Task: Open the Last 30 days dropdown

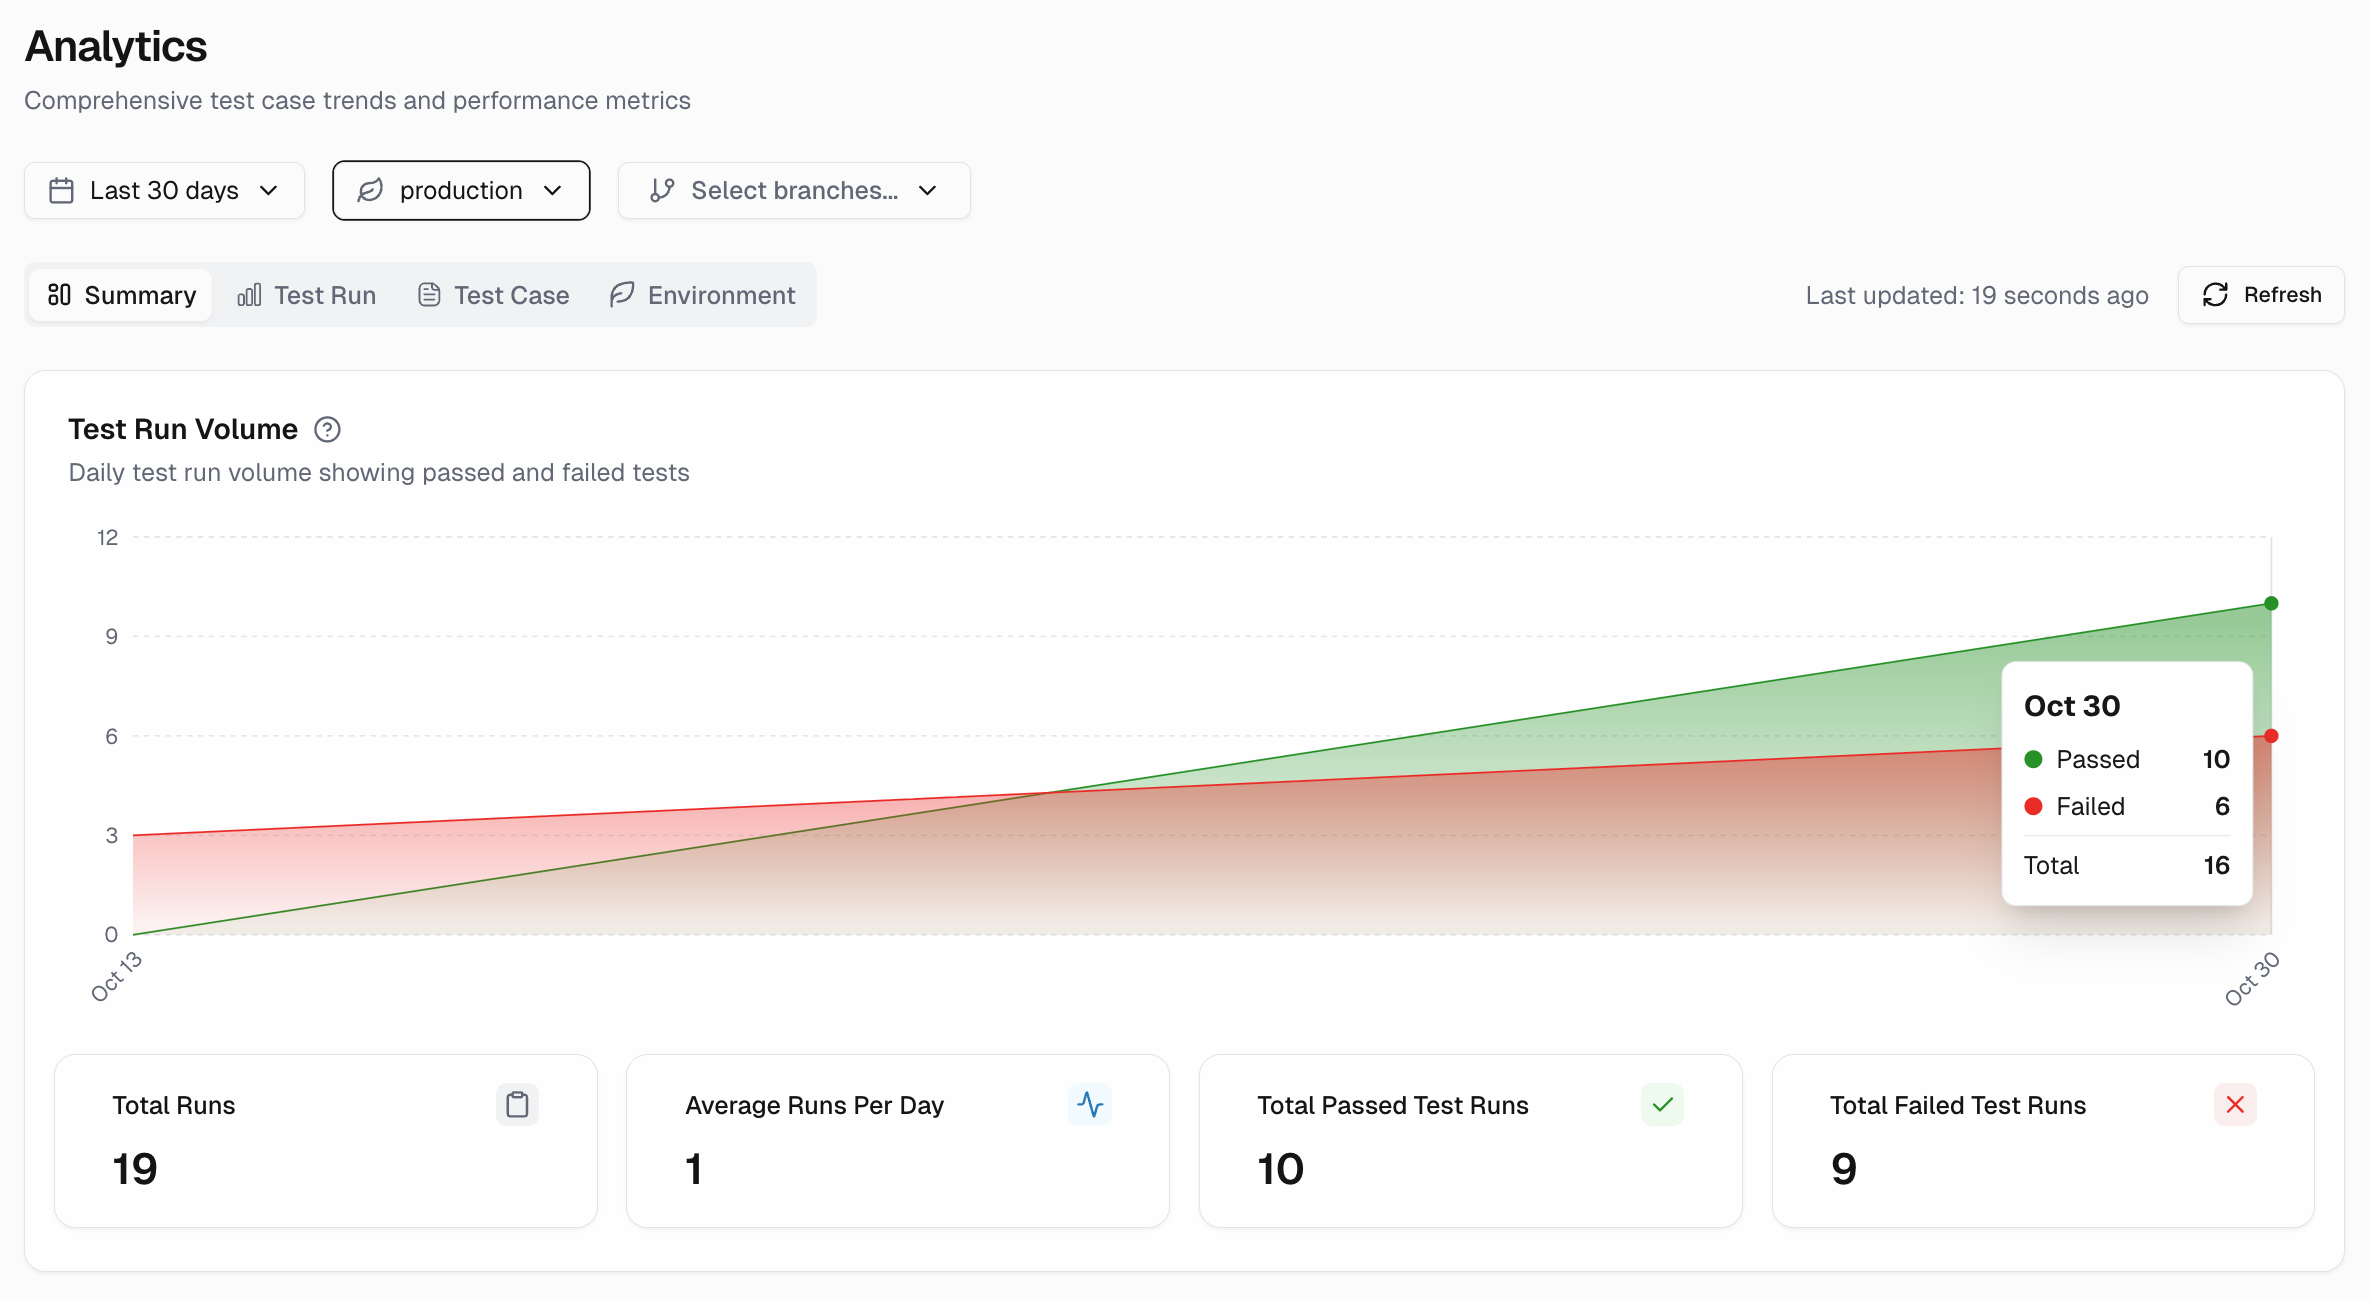Action: tap(164, 190)
